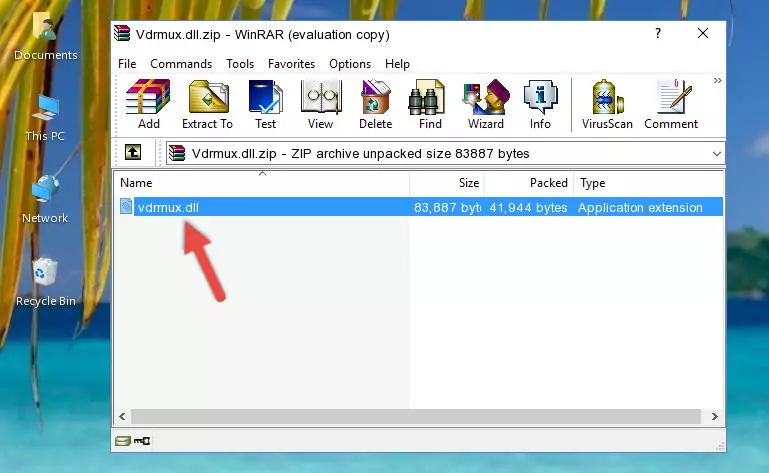The height and width of the screenshot is (473, 769).
Task: Sort by the Name column header
Action: coord(262,183)
